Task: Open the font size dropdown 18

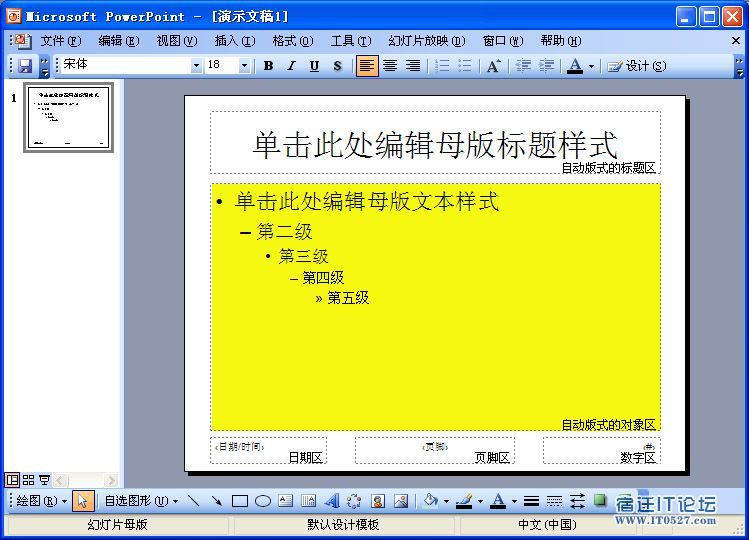Action: click(245, 65)
